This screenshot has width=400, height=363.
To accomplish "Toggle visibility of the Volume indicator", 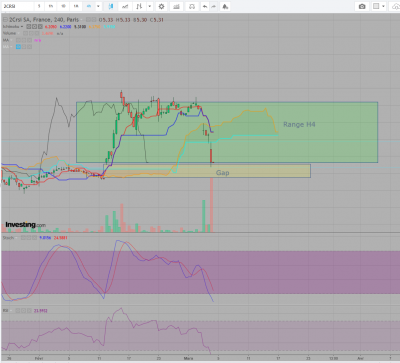I will (25, 33).
